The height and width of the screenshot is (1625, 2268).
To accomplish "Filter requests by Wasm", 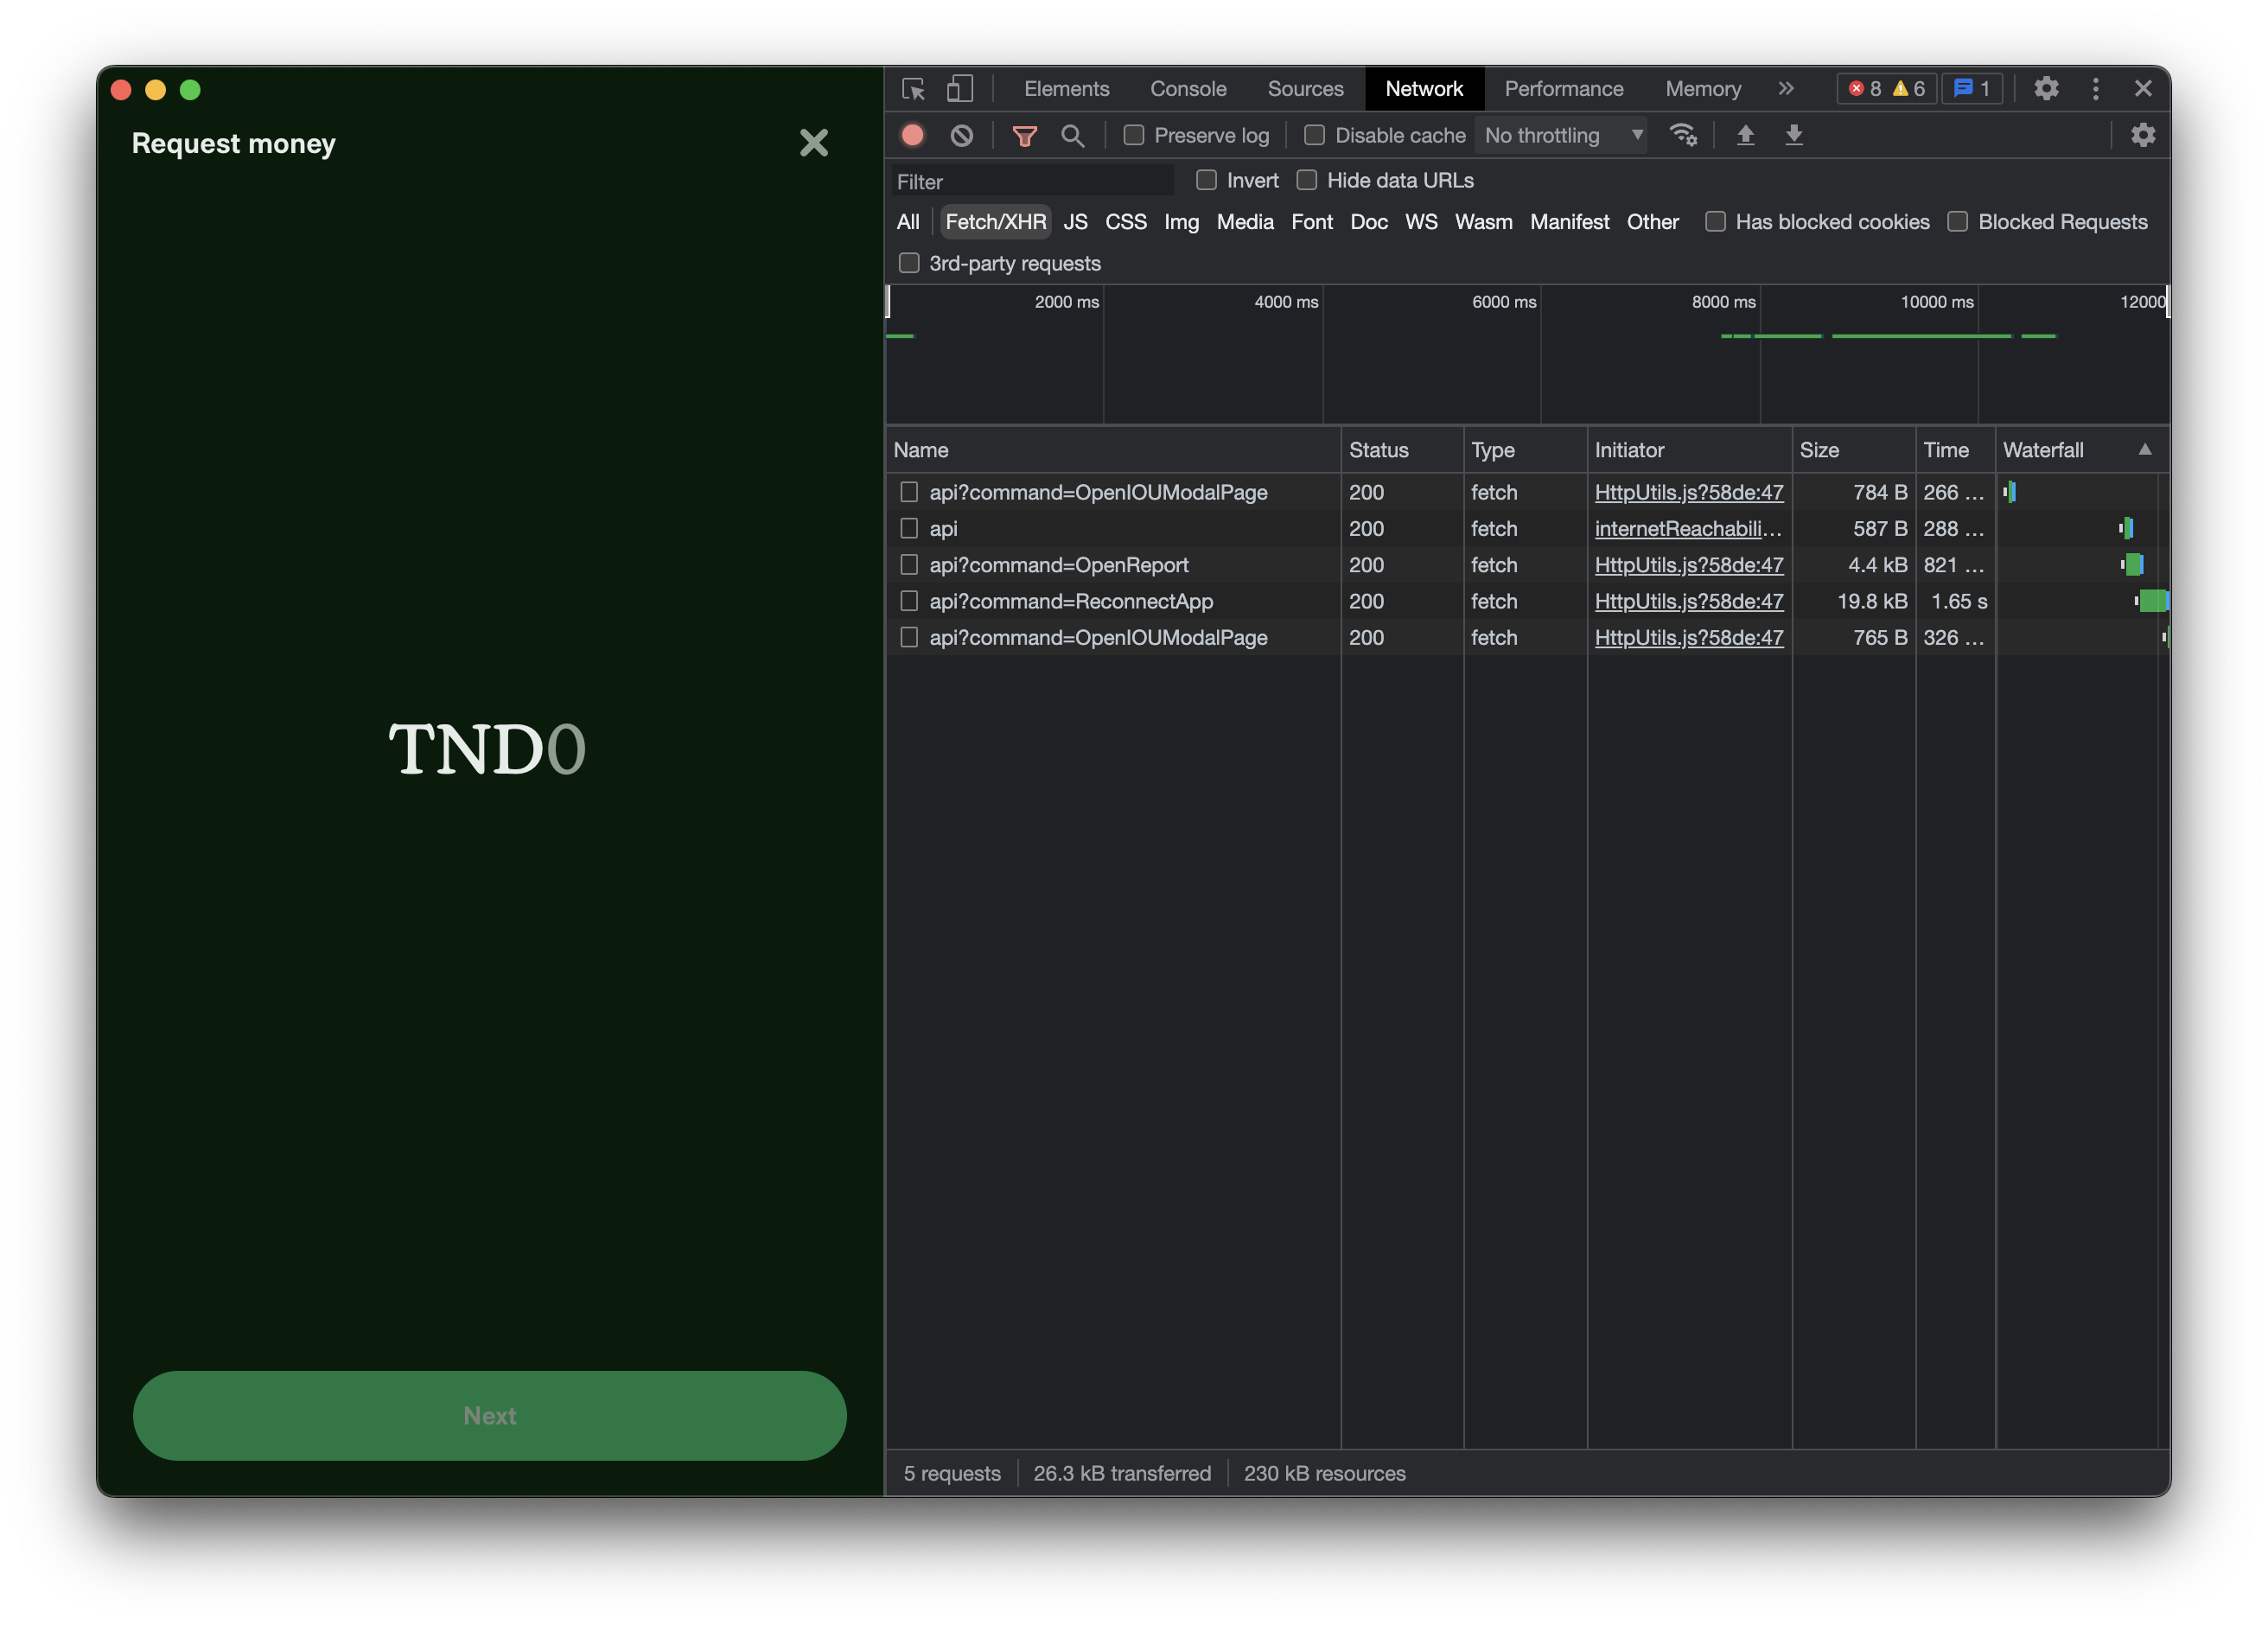I will click(1483, 222).
